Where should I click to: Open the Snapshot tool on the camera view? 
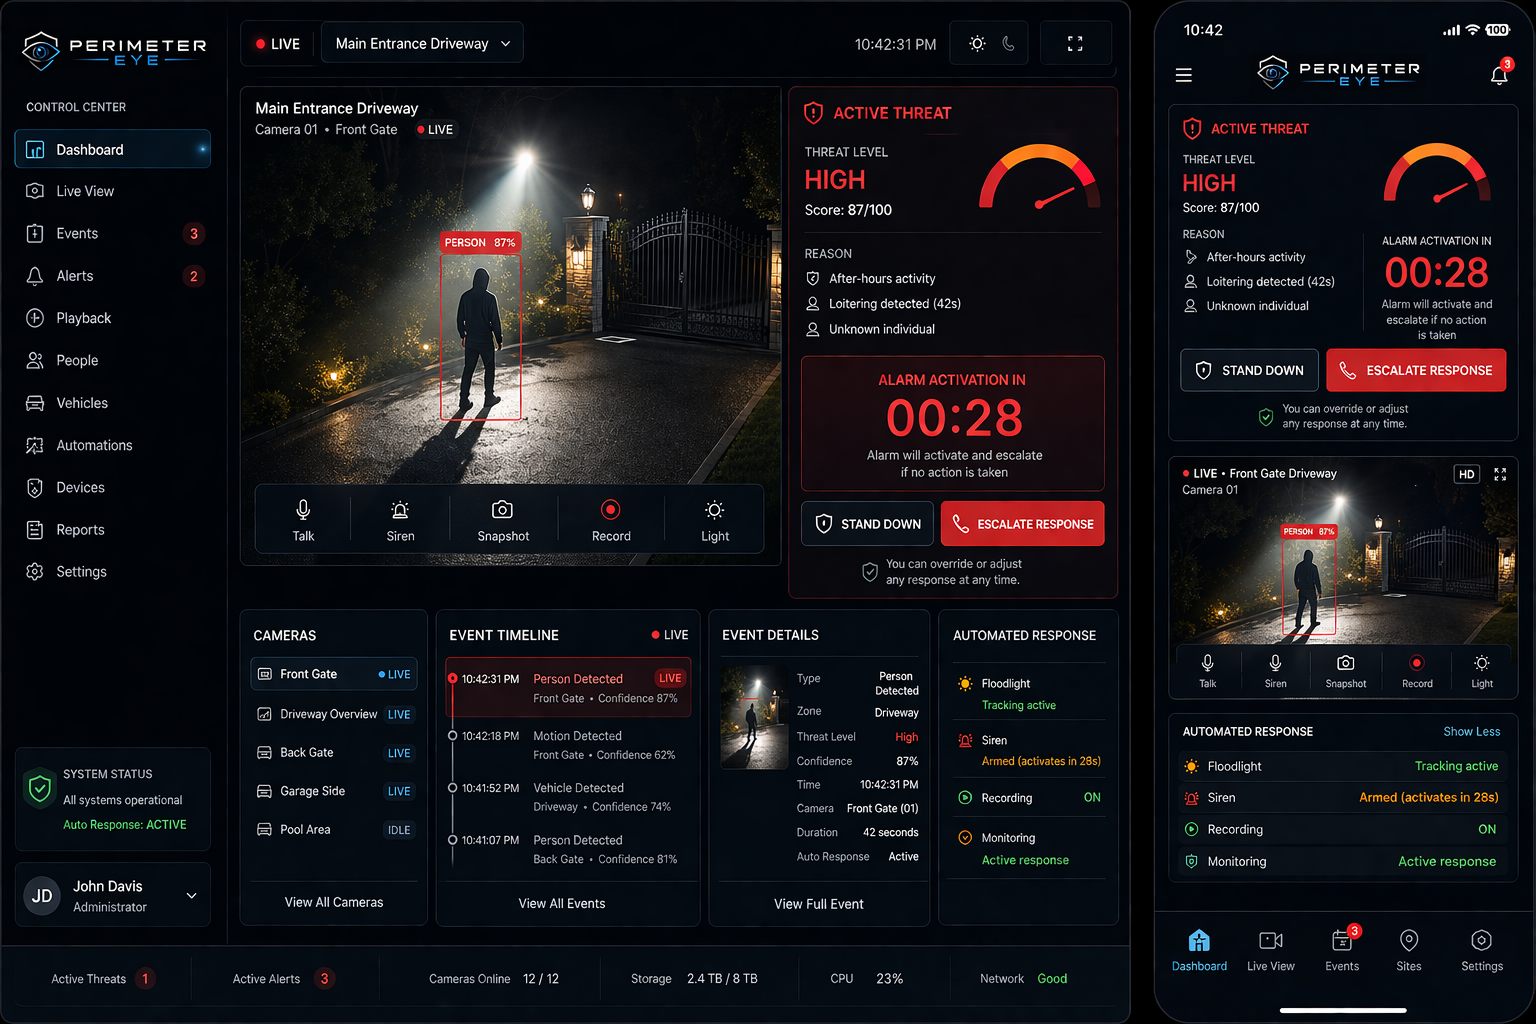pyautogui.click(x=503, y=520)
